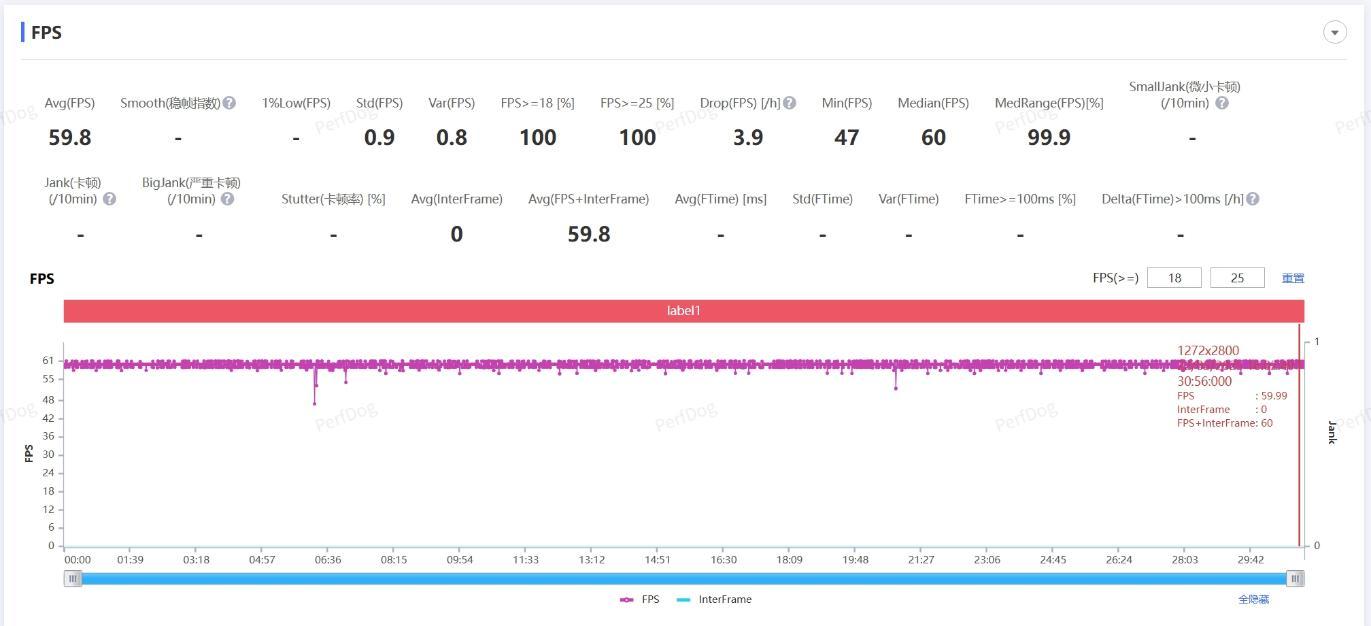Click the 重置 reset link

(x=1293, y=278)
